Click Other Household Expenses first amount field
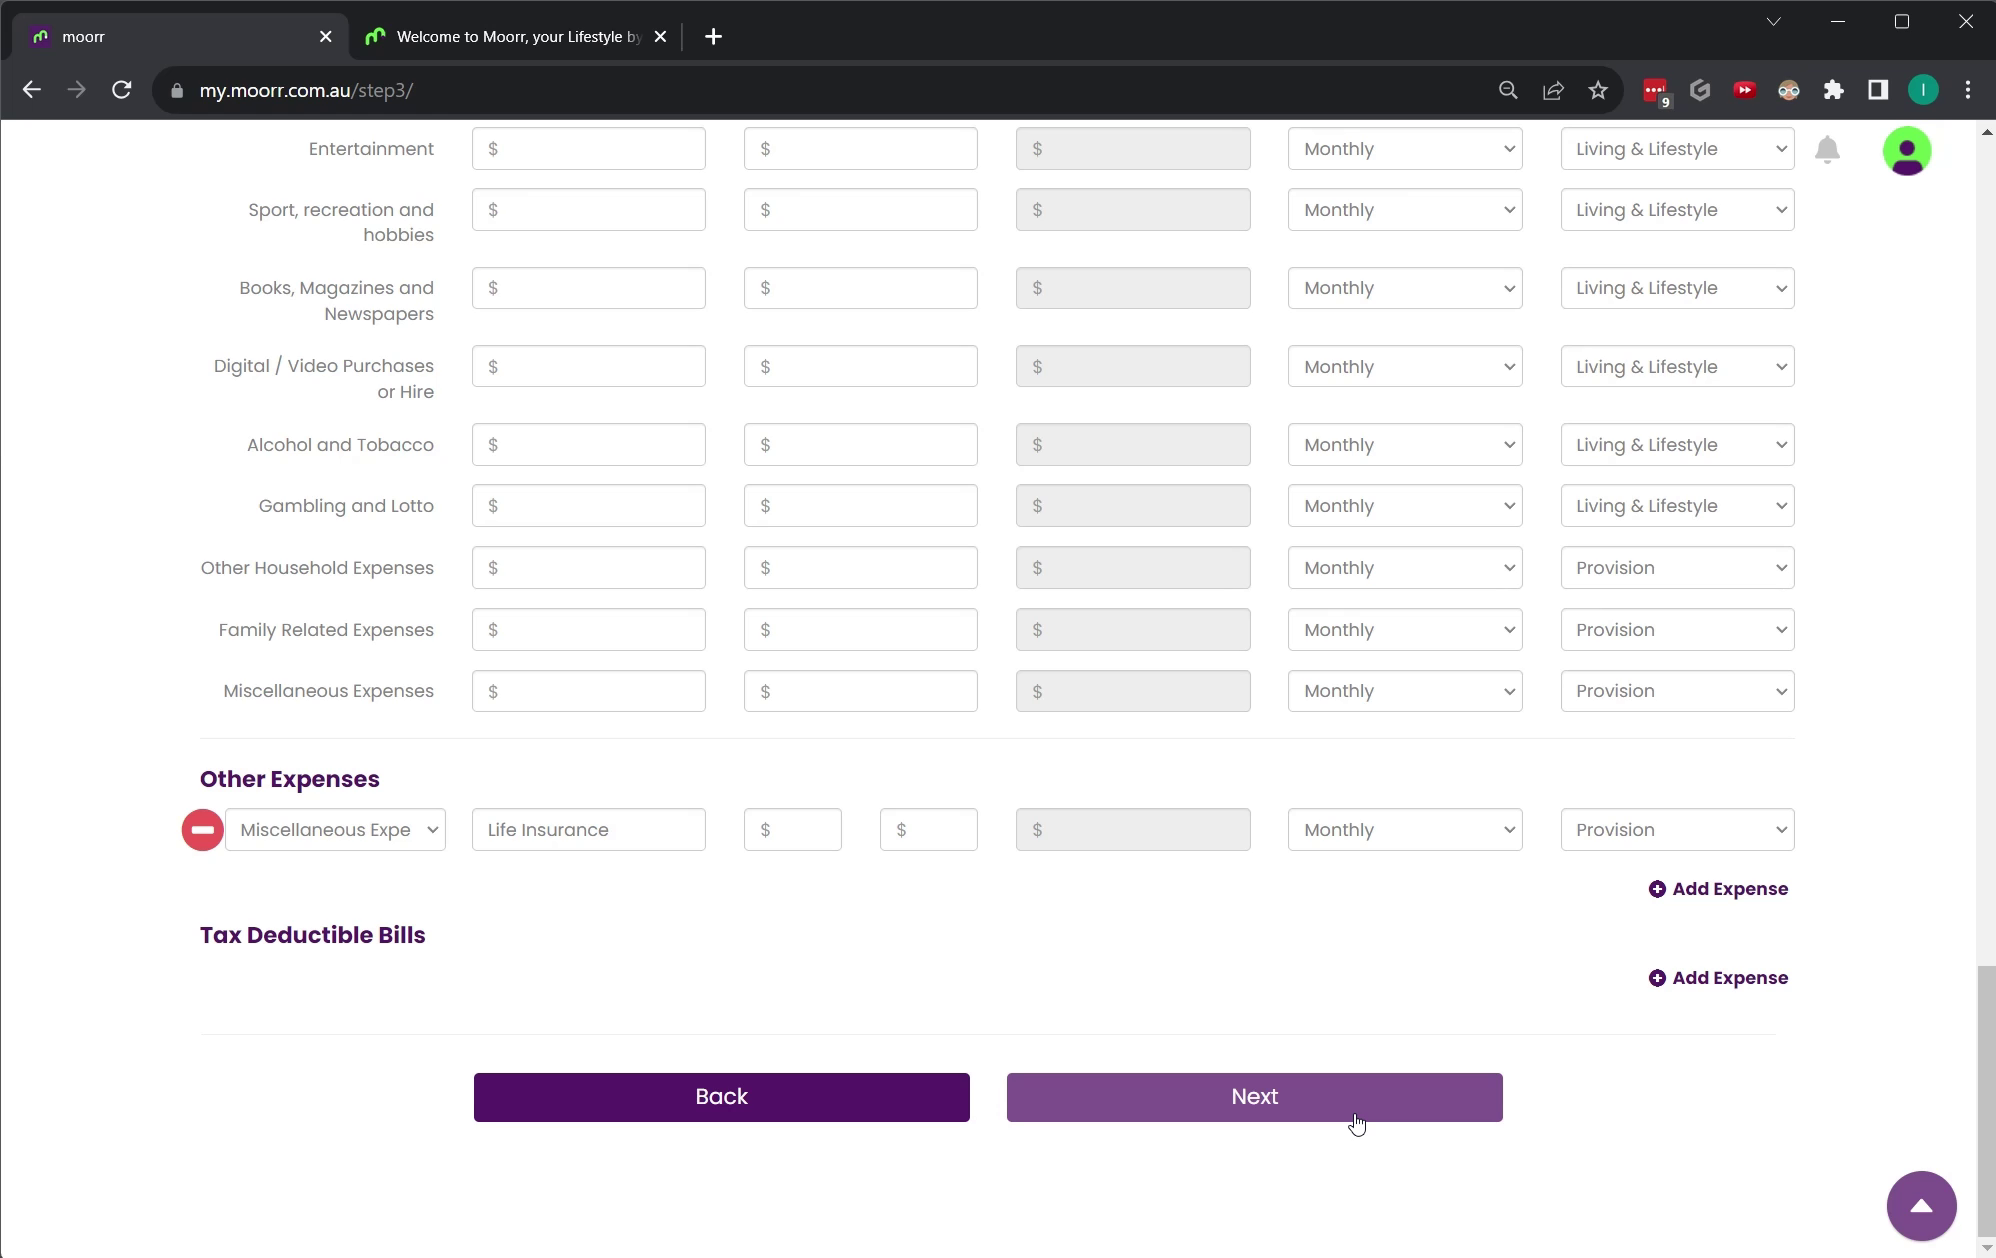The image size is (1996, 1258). (x=588, y=568)
